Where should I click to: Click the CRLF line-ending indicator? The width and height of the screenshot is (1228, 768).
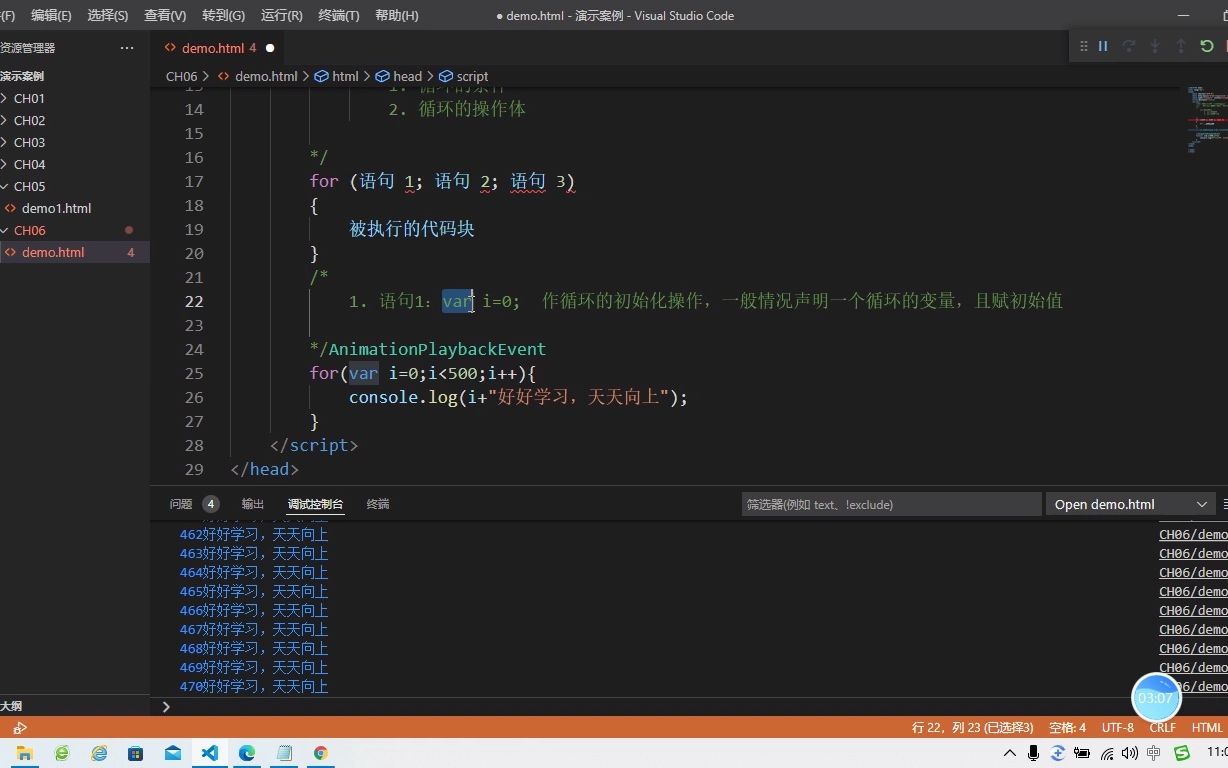(1162, 727)
